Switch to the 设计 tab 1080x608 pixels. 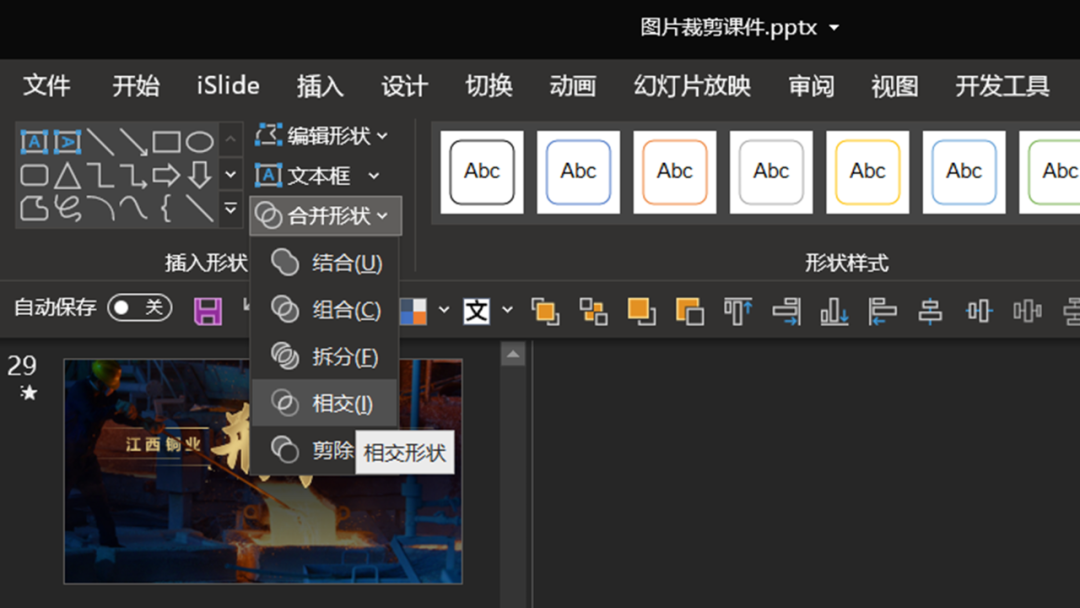(x=404, y=86)
